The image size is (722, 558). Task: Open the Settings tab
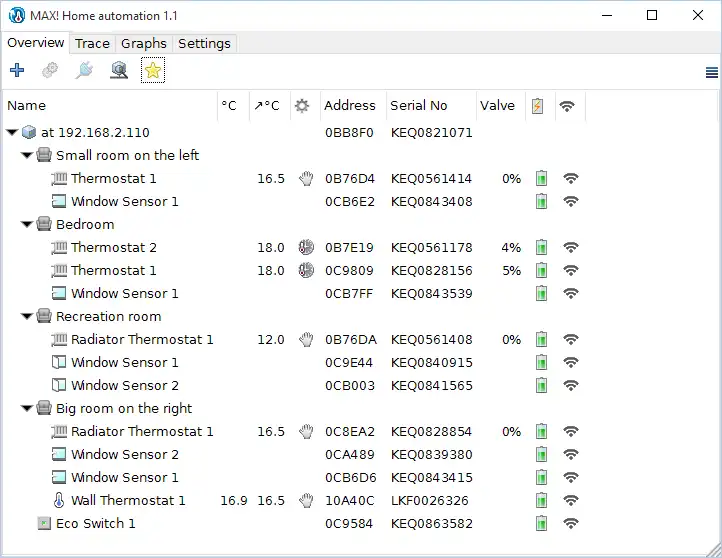204,44
